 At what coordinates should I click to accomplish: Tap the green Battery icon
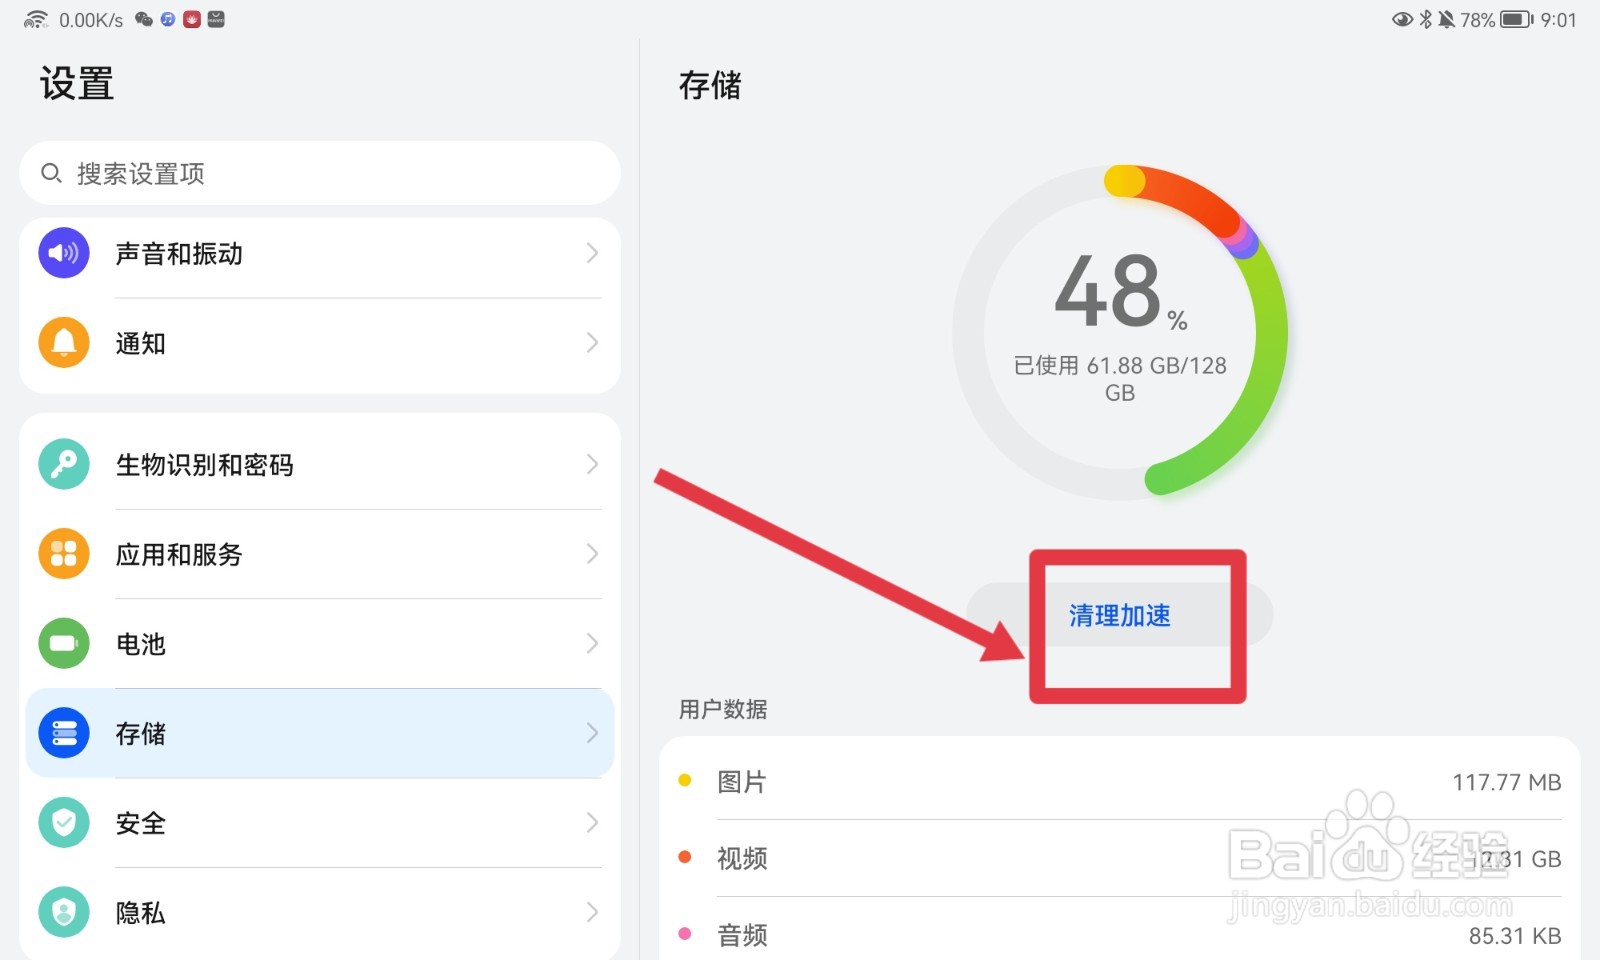[64, 643]
